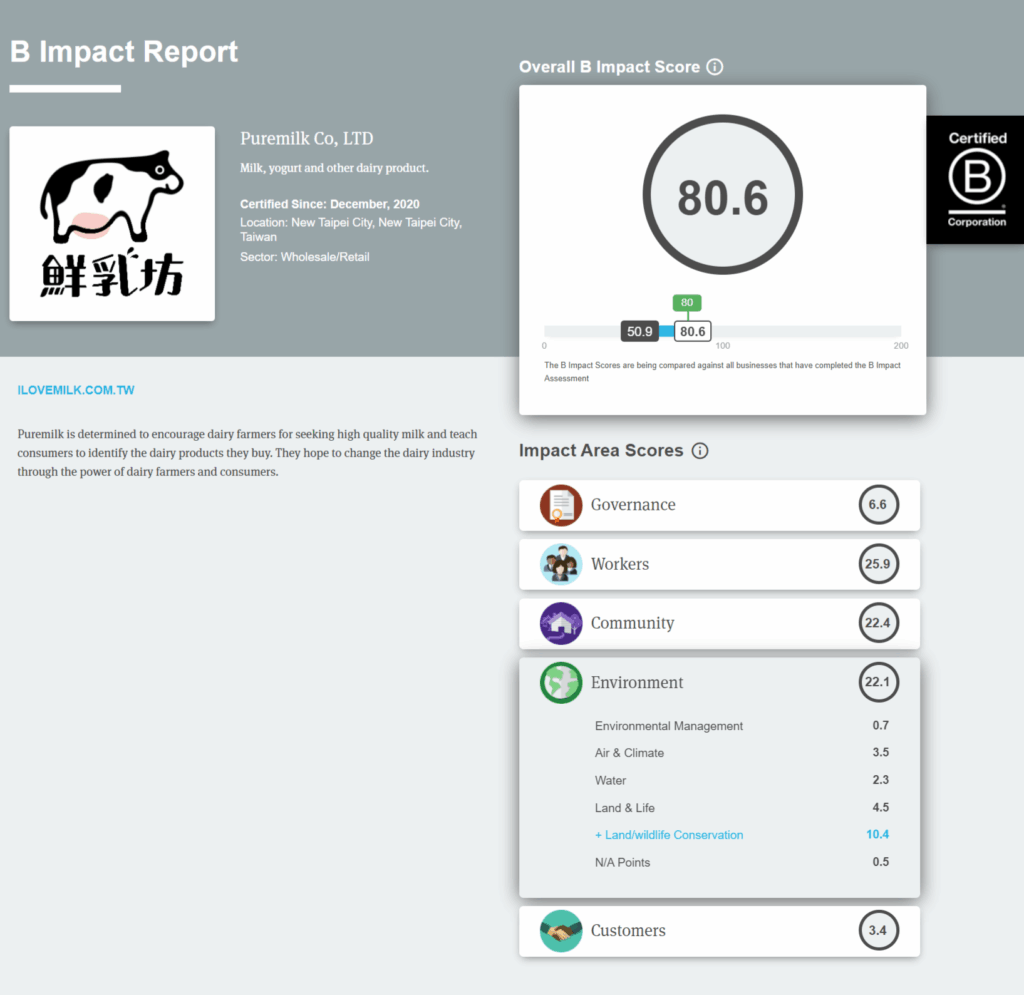The width and height of the screenshot is (1024, 995).
Task: Click the large 80.6 overall score circle
Action: (x=722, y=195)
